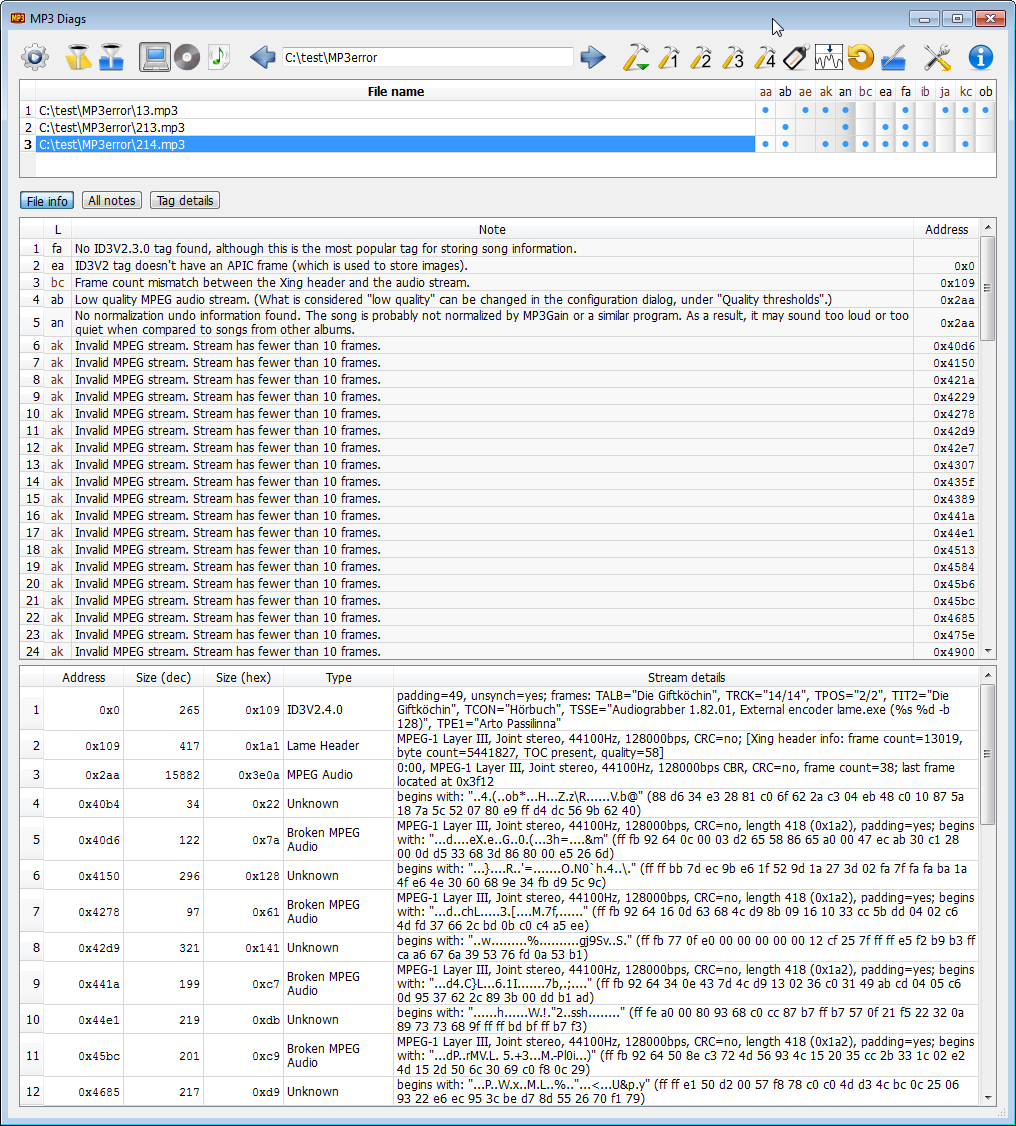1016x1126 pixels.
Task: Switch to song mode (music note icon)
Action: point(219,57)
